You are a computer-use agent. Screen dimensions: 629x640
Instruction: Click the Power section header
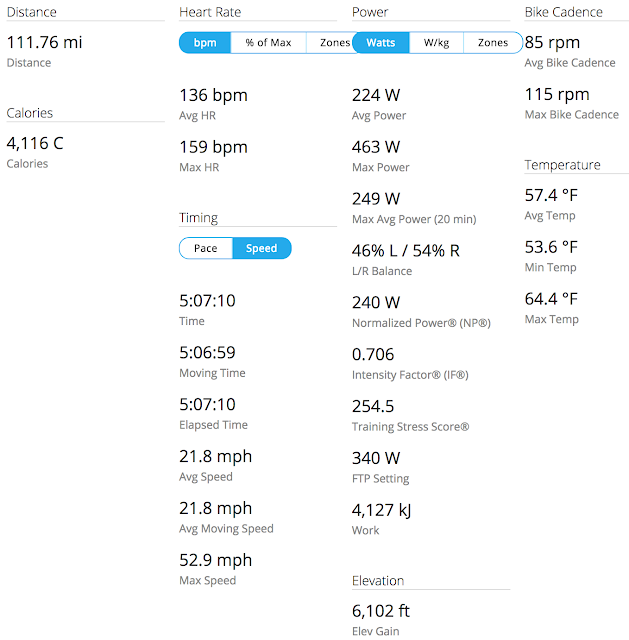370,12
